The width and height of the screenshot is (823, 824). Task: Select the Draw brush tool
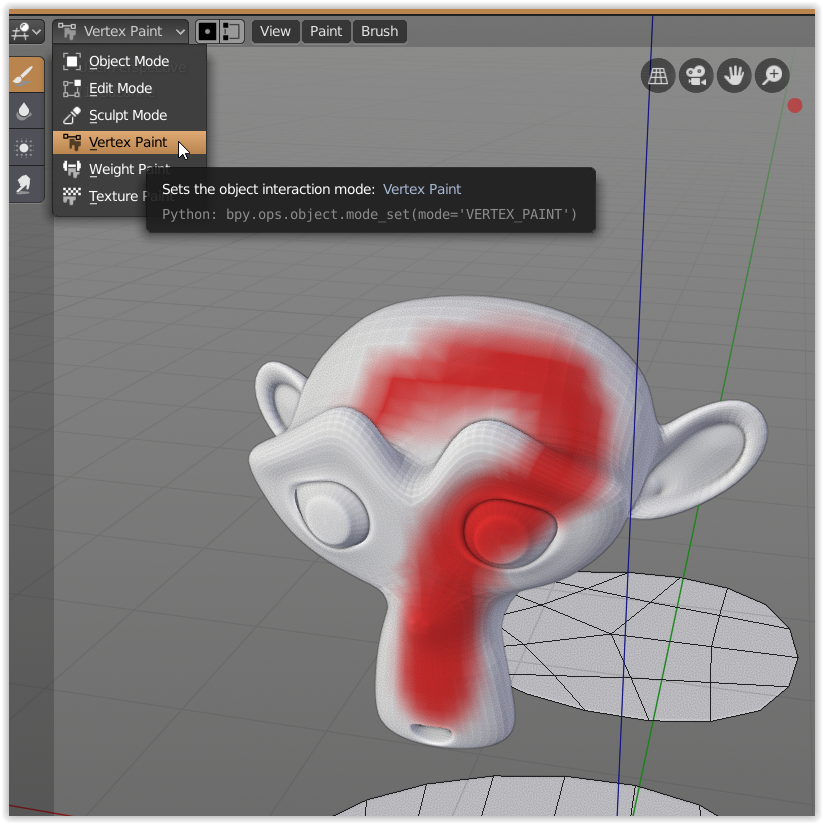coord(25,75)
